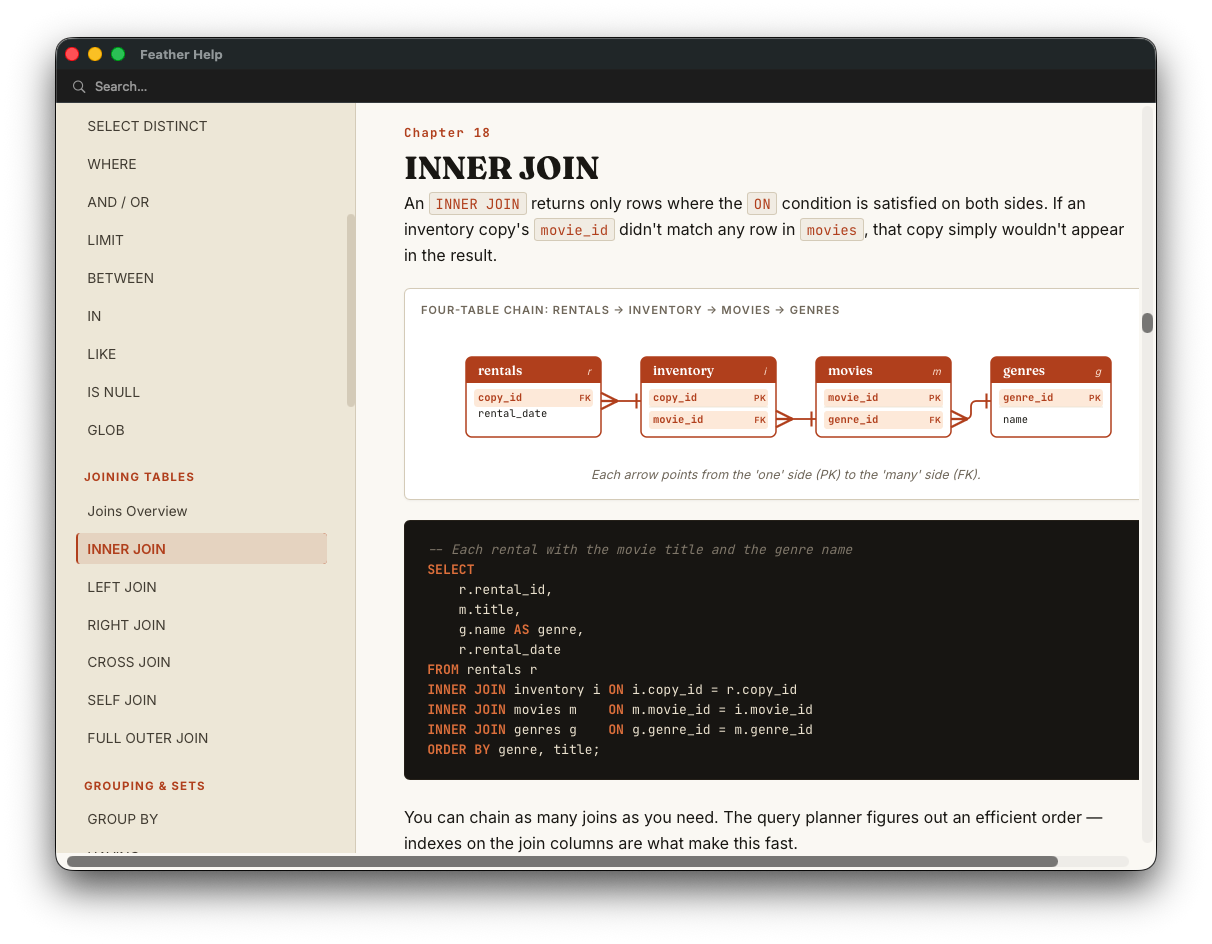Click the search magnifier icon
This screenshot has height=944, width=1212.
pos(79,87)
